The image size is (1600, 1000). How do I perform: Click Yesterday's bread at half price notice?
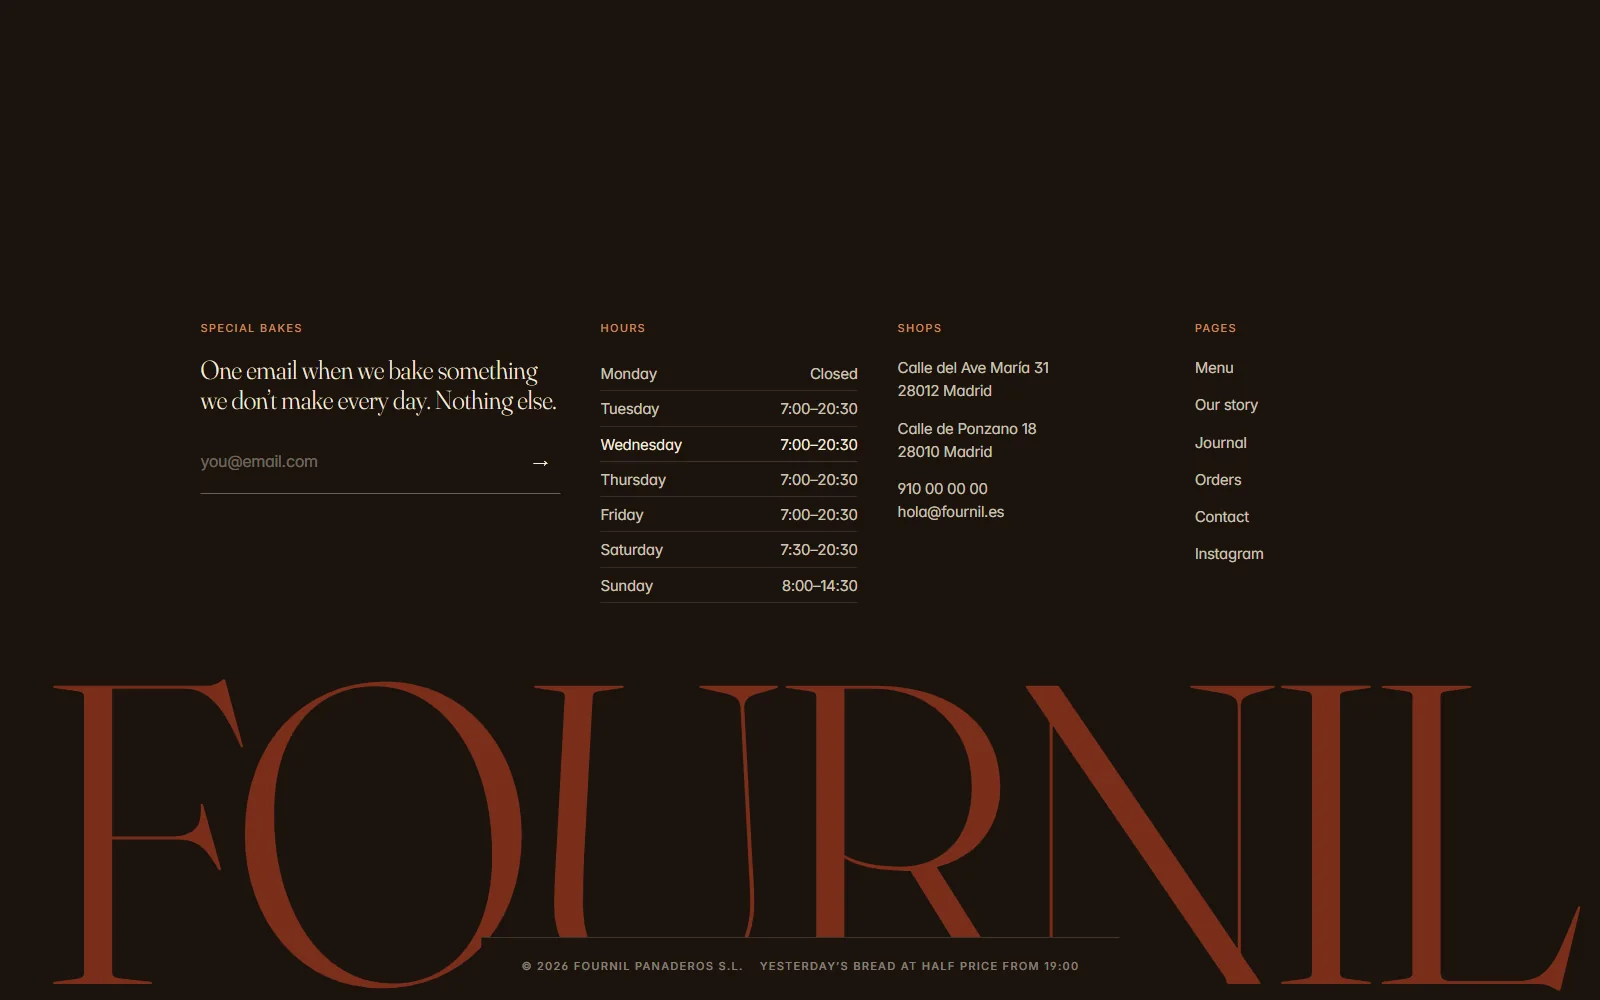(919, 966)
